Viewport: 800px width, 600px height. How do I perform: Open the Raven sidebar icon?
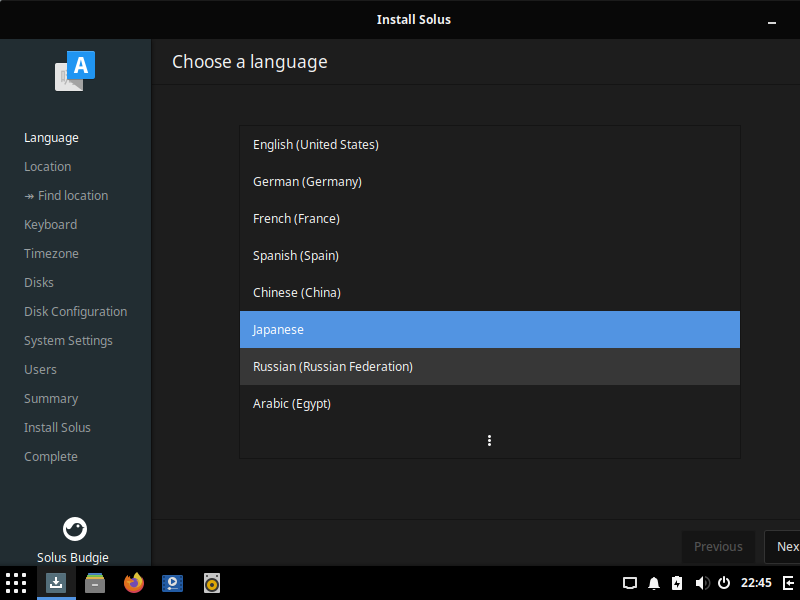tap(789, 583)
